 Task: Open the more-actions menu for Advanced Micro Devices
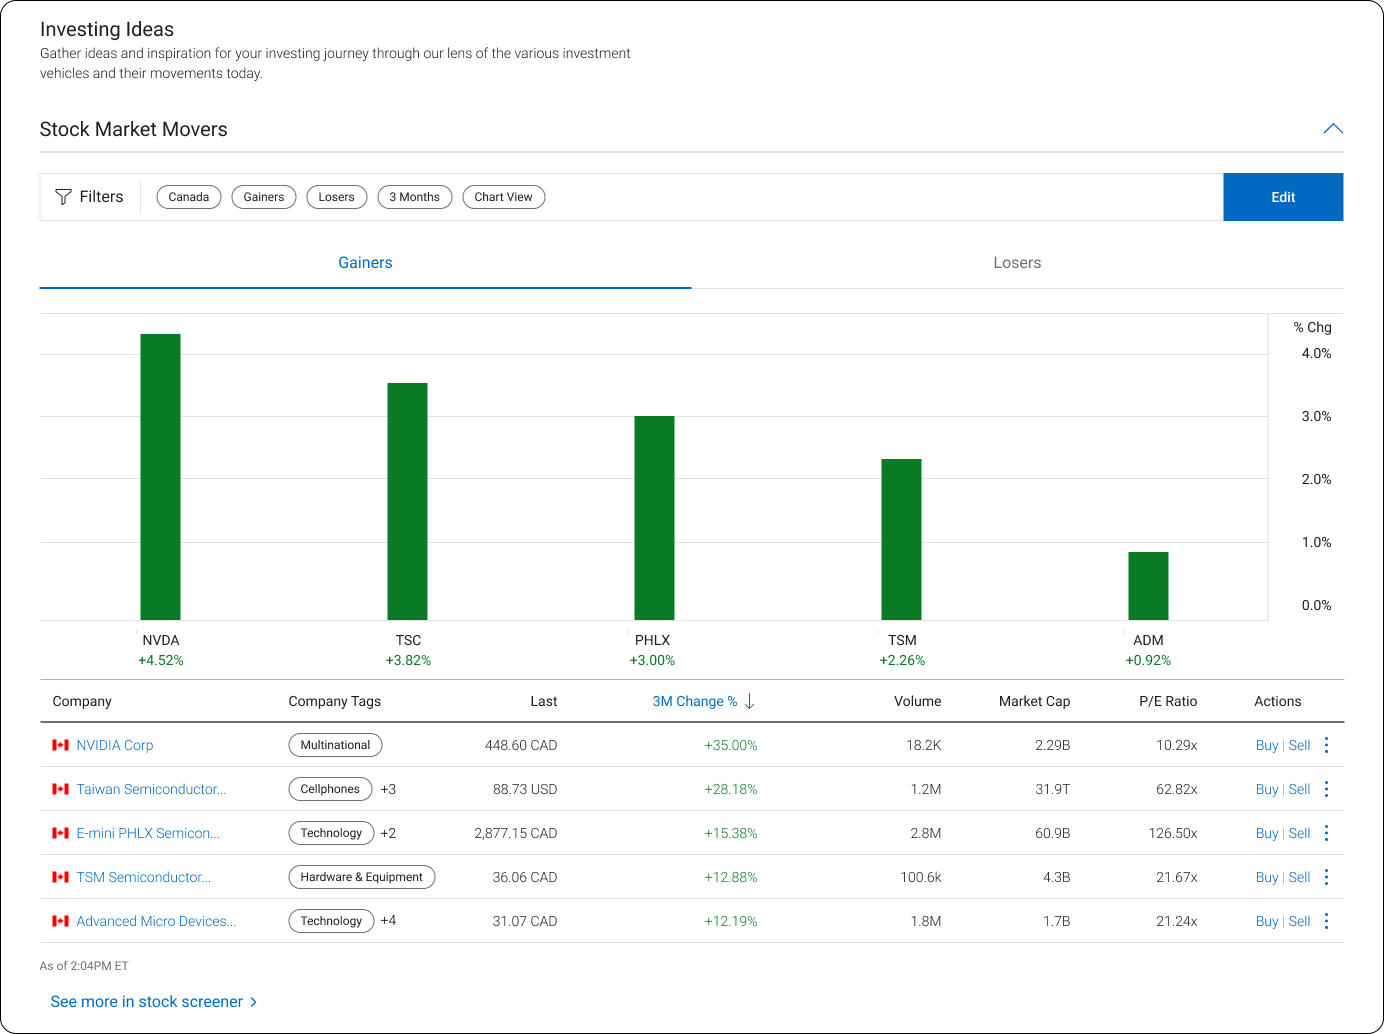pos(1327,921)
